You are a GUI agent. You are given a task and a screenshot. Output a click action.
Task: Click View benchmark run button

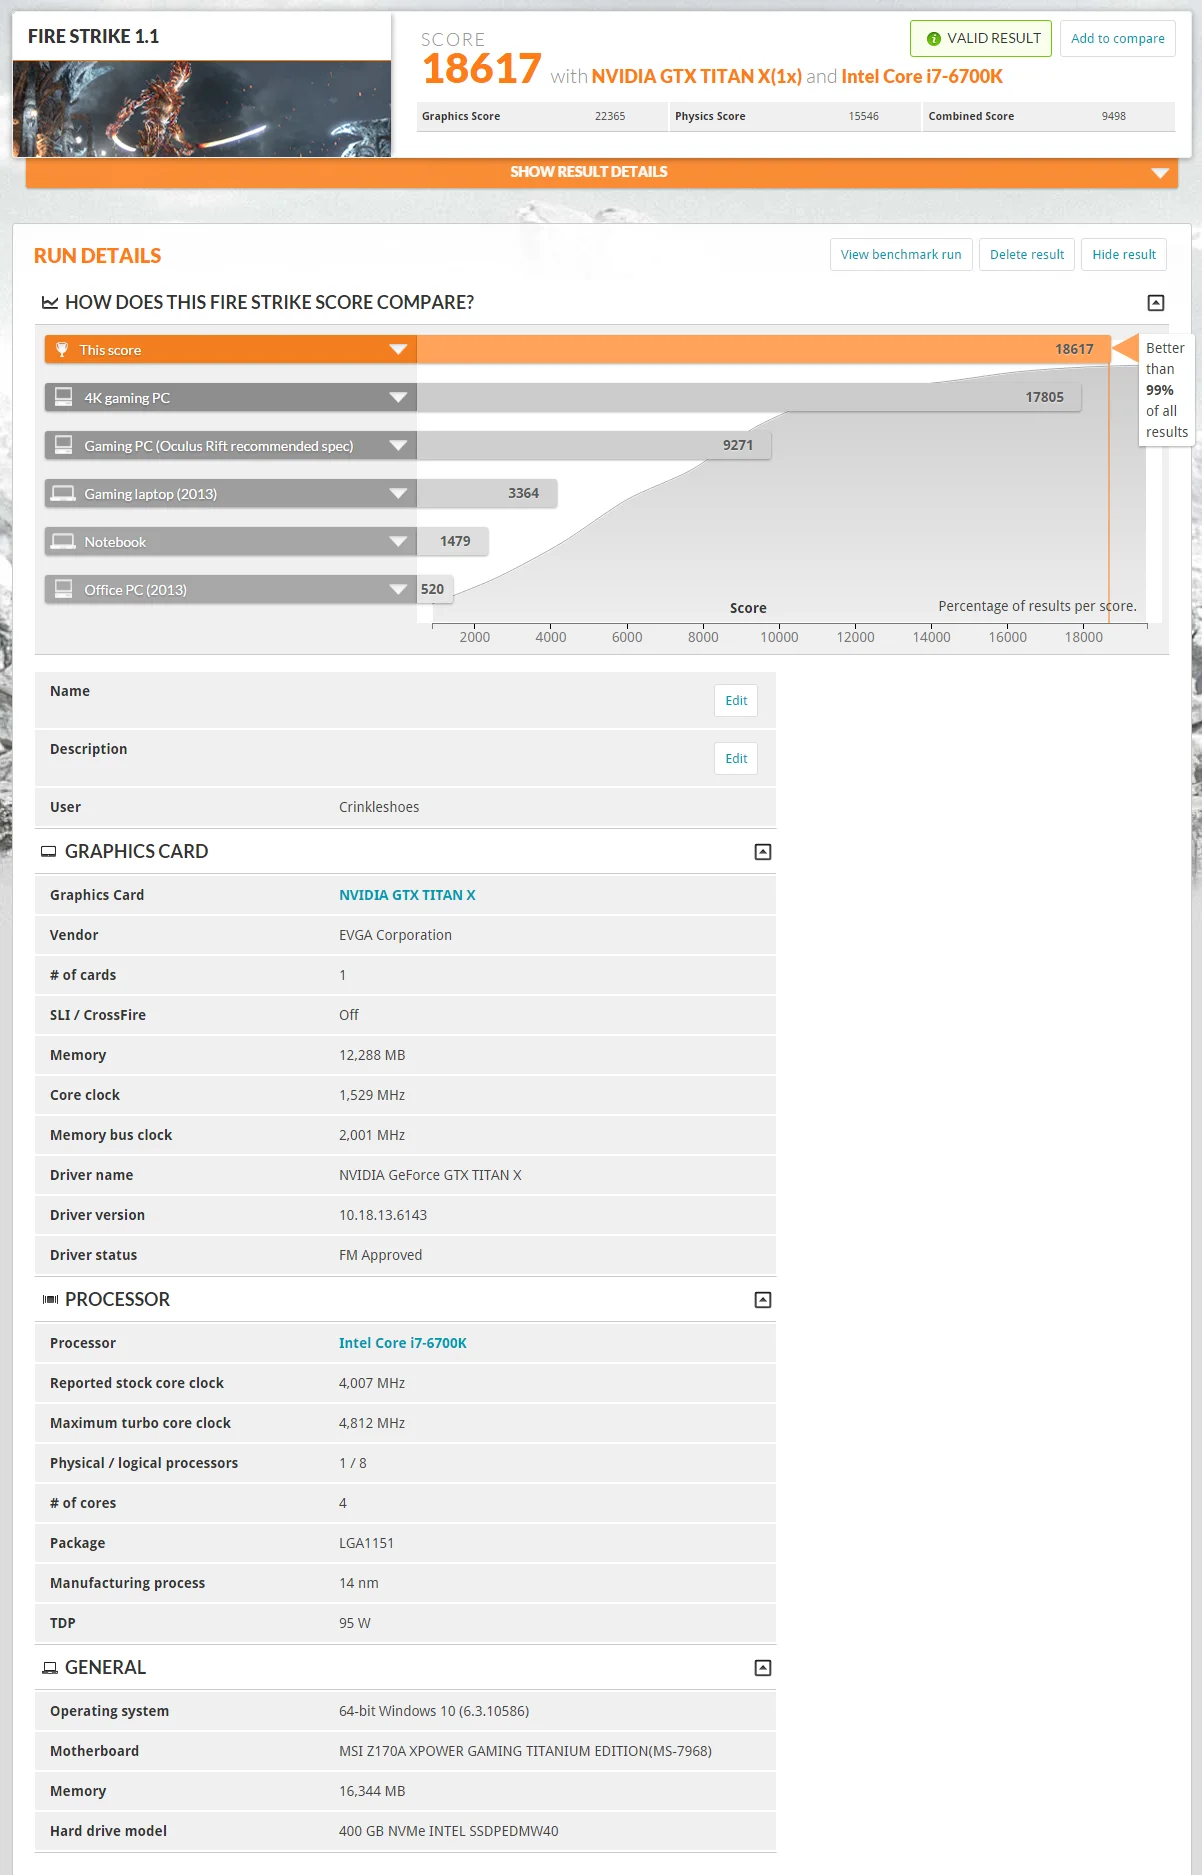pos(901,255)
